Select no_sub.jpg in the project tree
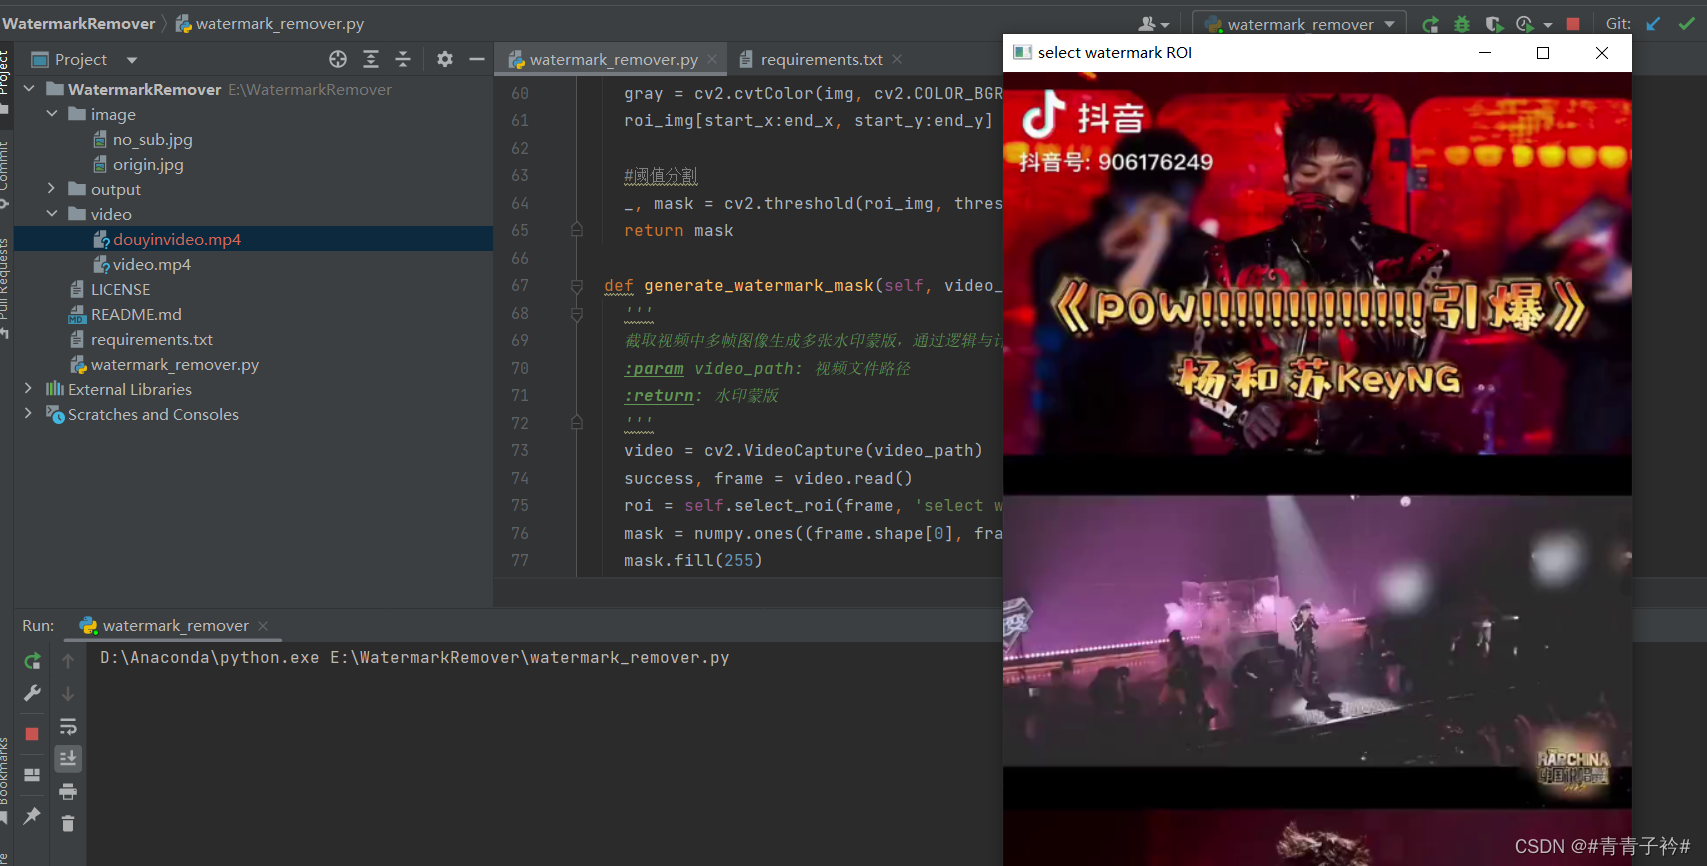Viewport: 1707px width, 866px height. pos(152,139)
